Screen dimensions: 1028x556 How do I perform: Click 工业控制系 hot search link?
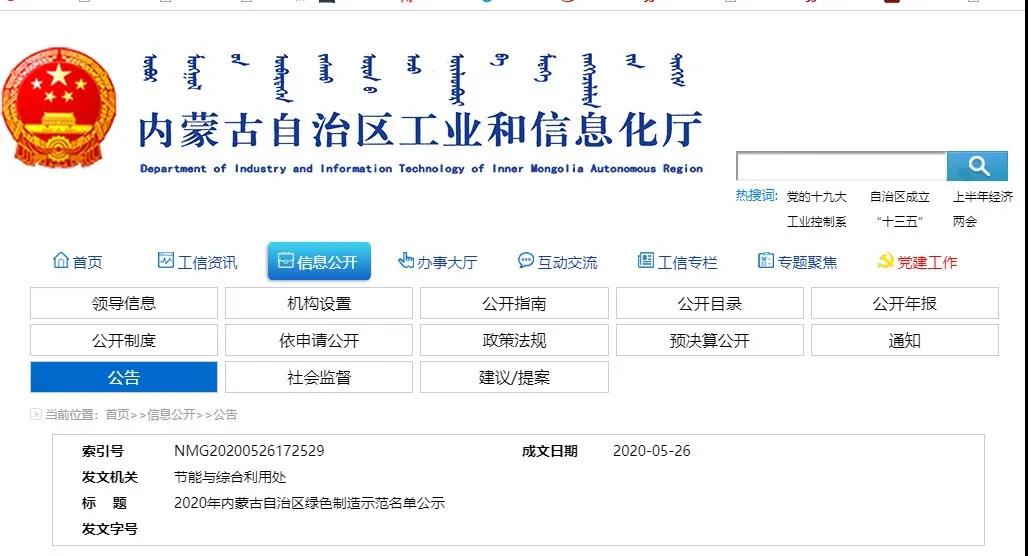tap(816, 222)
